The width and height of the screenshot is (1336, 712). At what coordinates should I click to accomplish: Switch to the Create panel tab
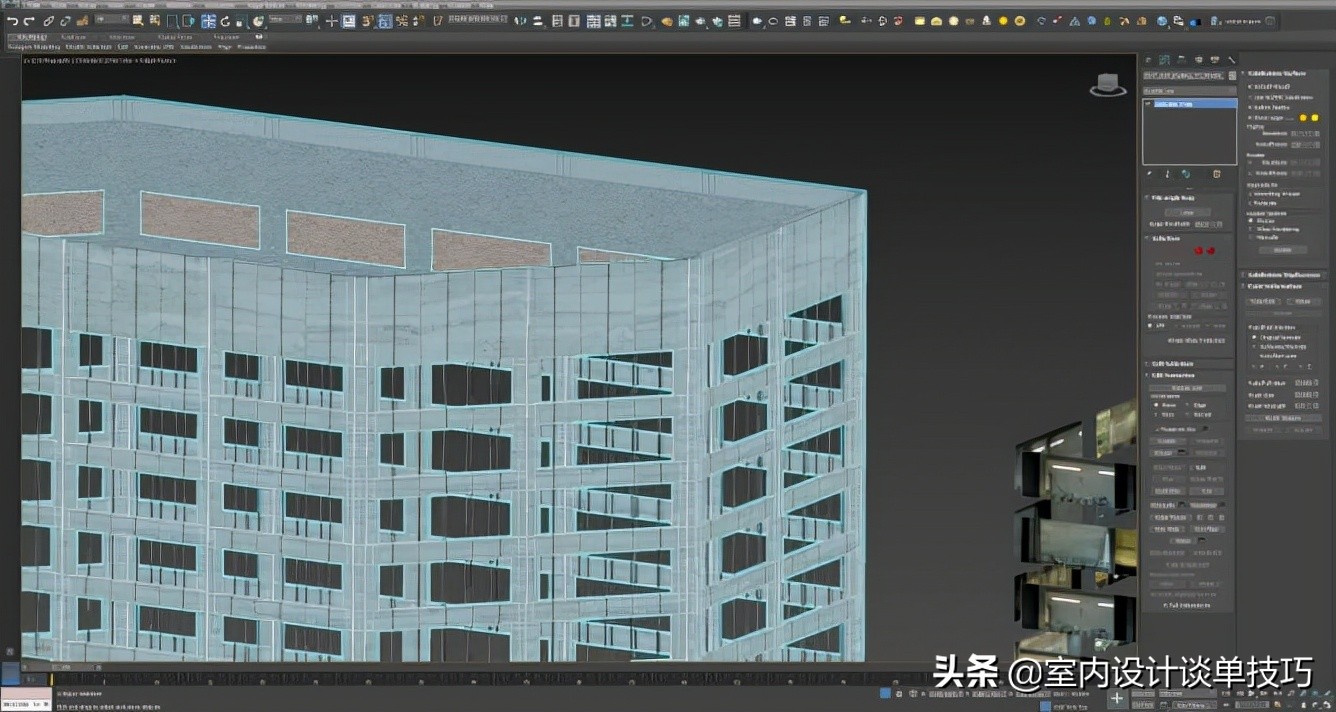[1147, 59]
